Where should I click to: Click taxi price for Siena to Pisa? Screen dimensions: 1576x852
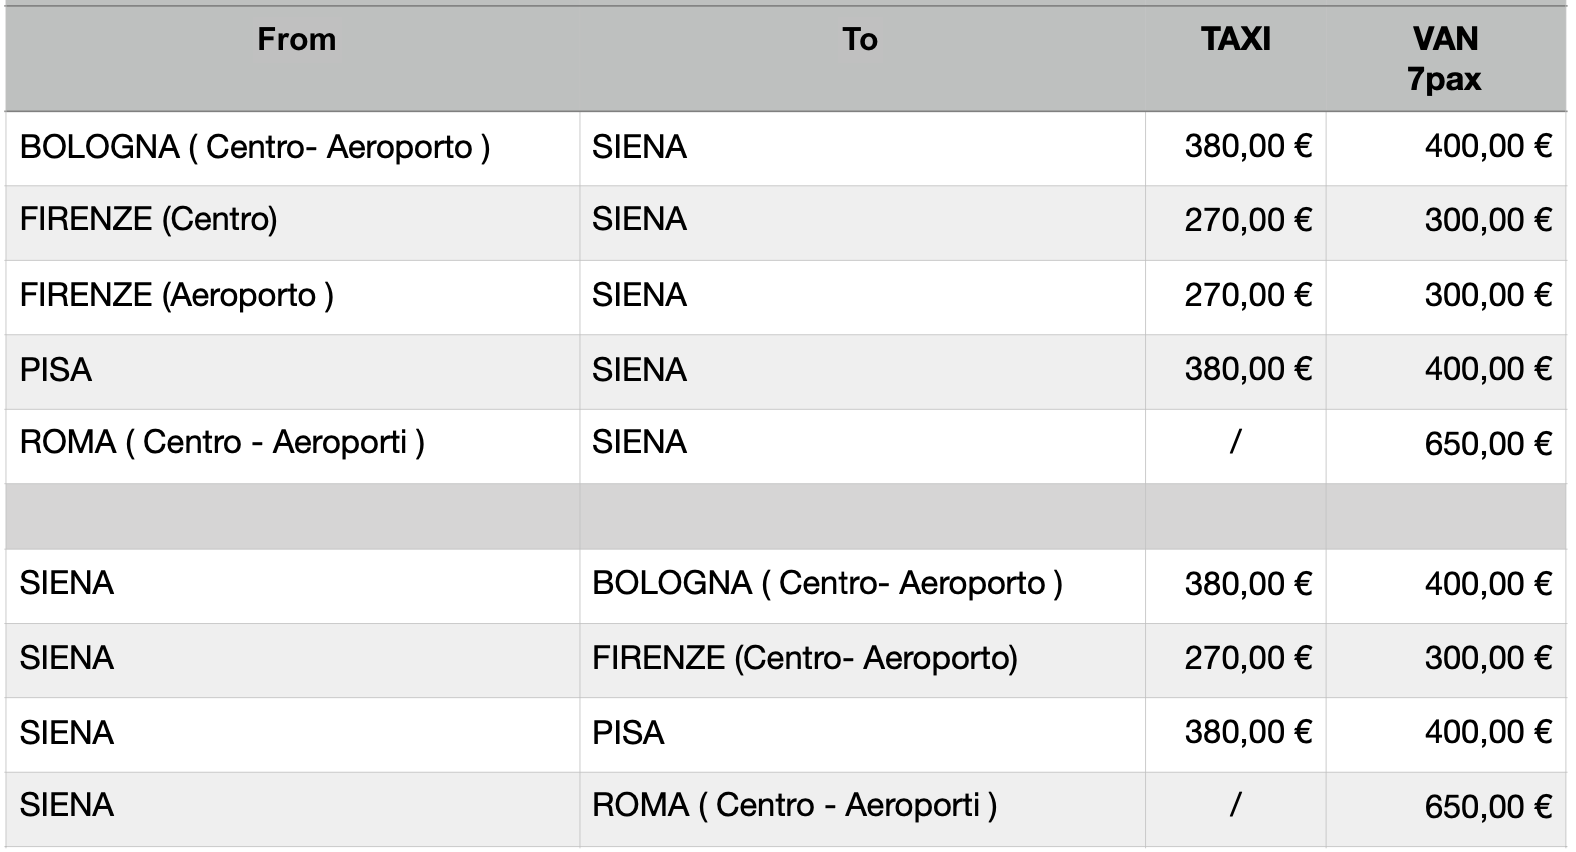[1247, 733]
